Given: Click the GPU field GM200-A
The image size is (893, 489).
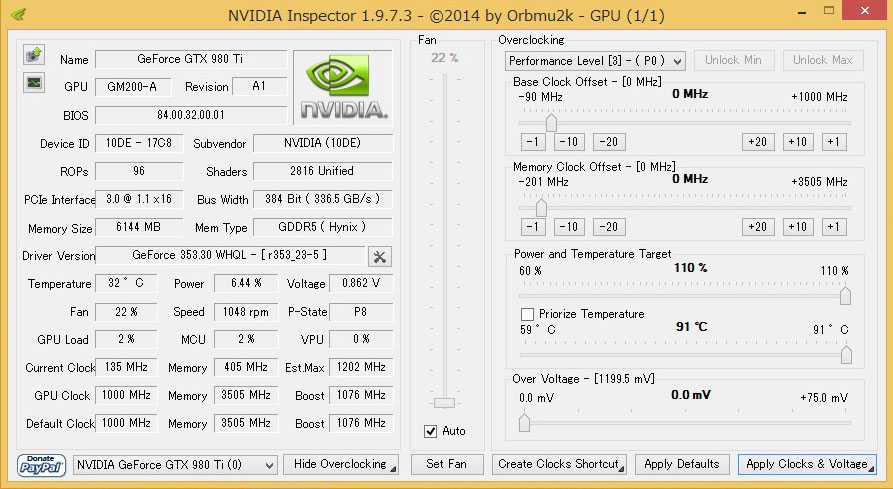Looking at the screenshot, I should coord(133,87).
